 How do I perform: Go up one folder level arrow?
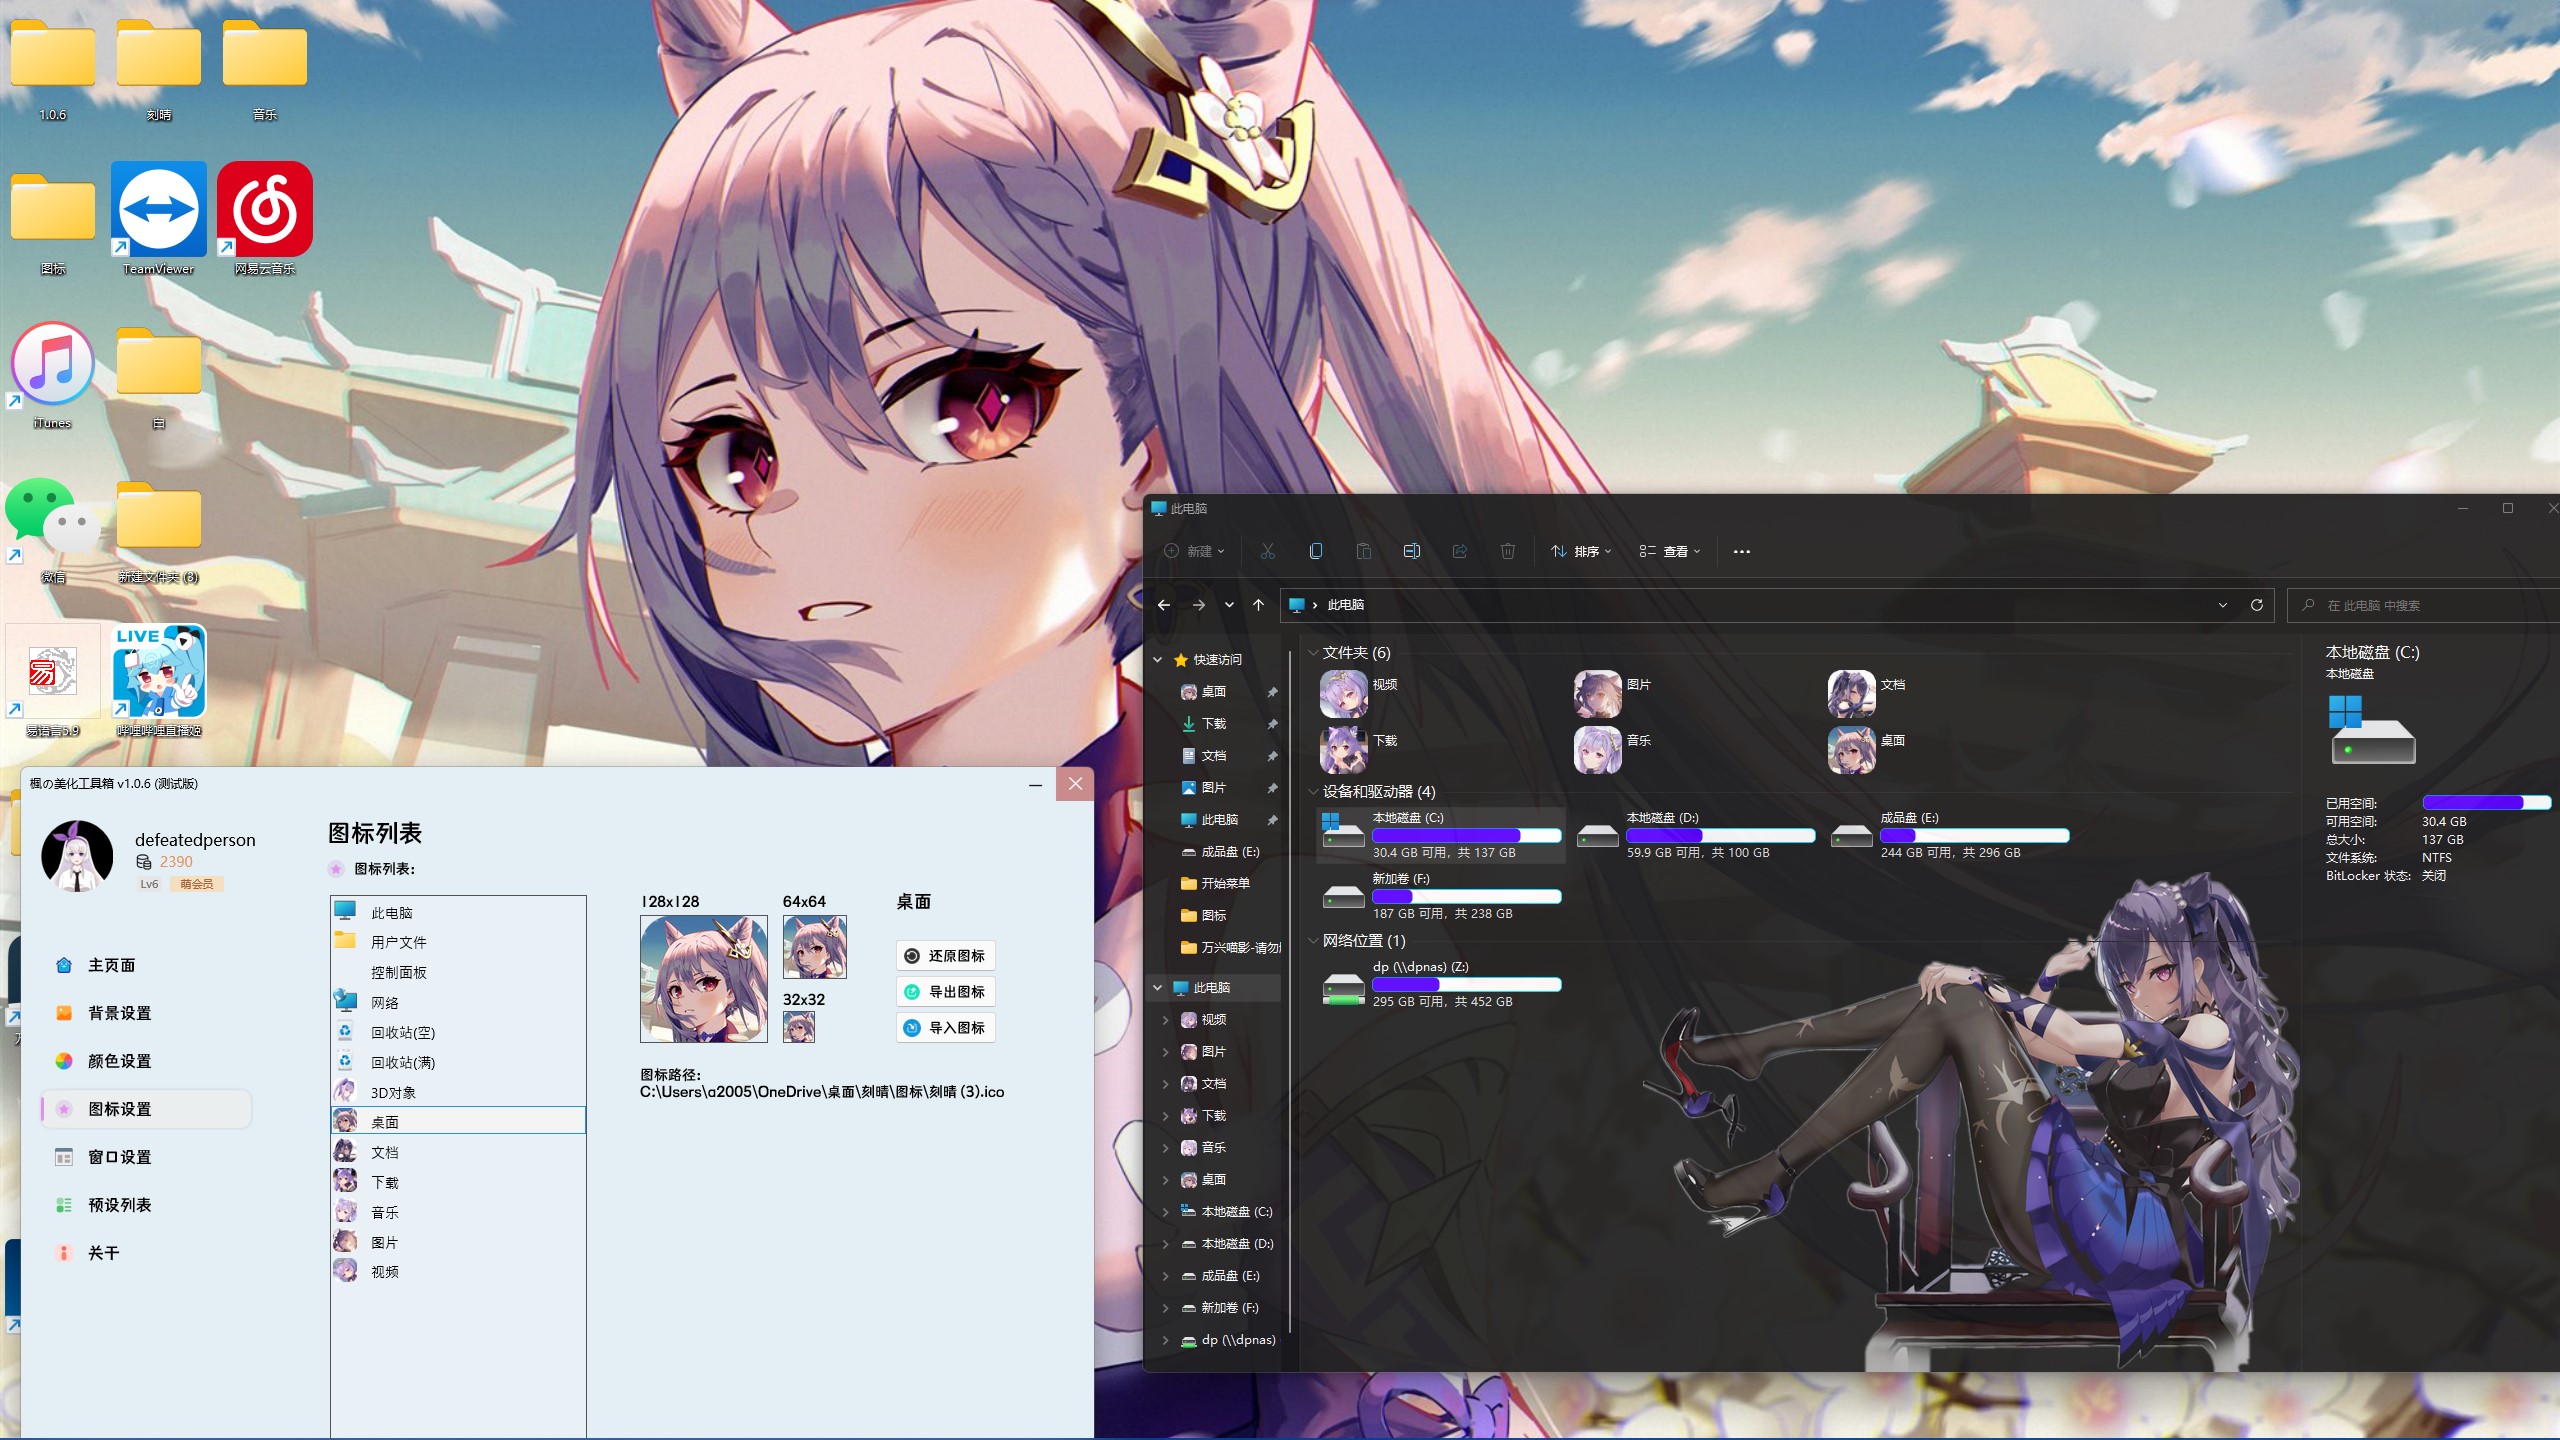1258,605
